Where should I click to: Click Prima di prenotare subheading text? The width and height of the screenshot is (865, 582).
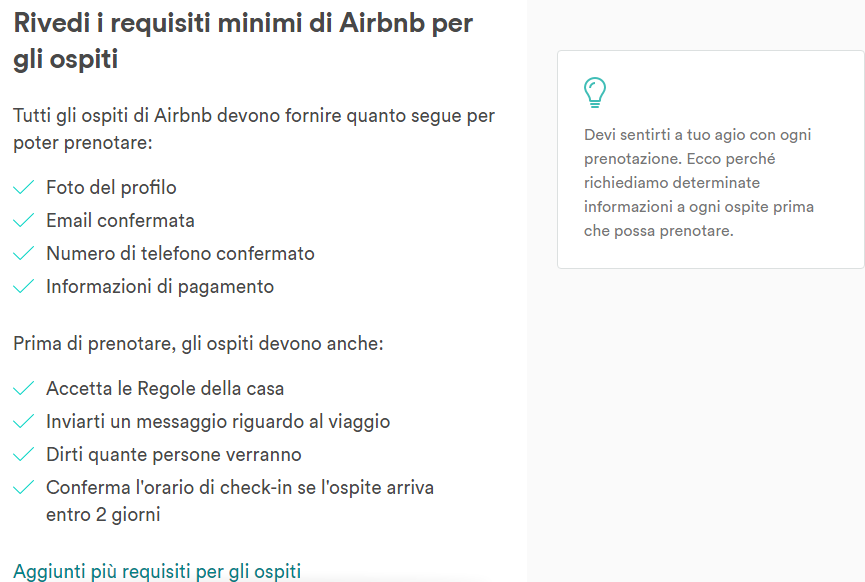click(x=198, y=344)
